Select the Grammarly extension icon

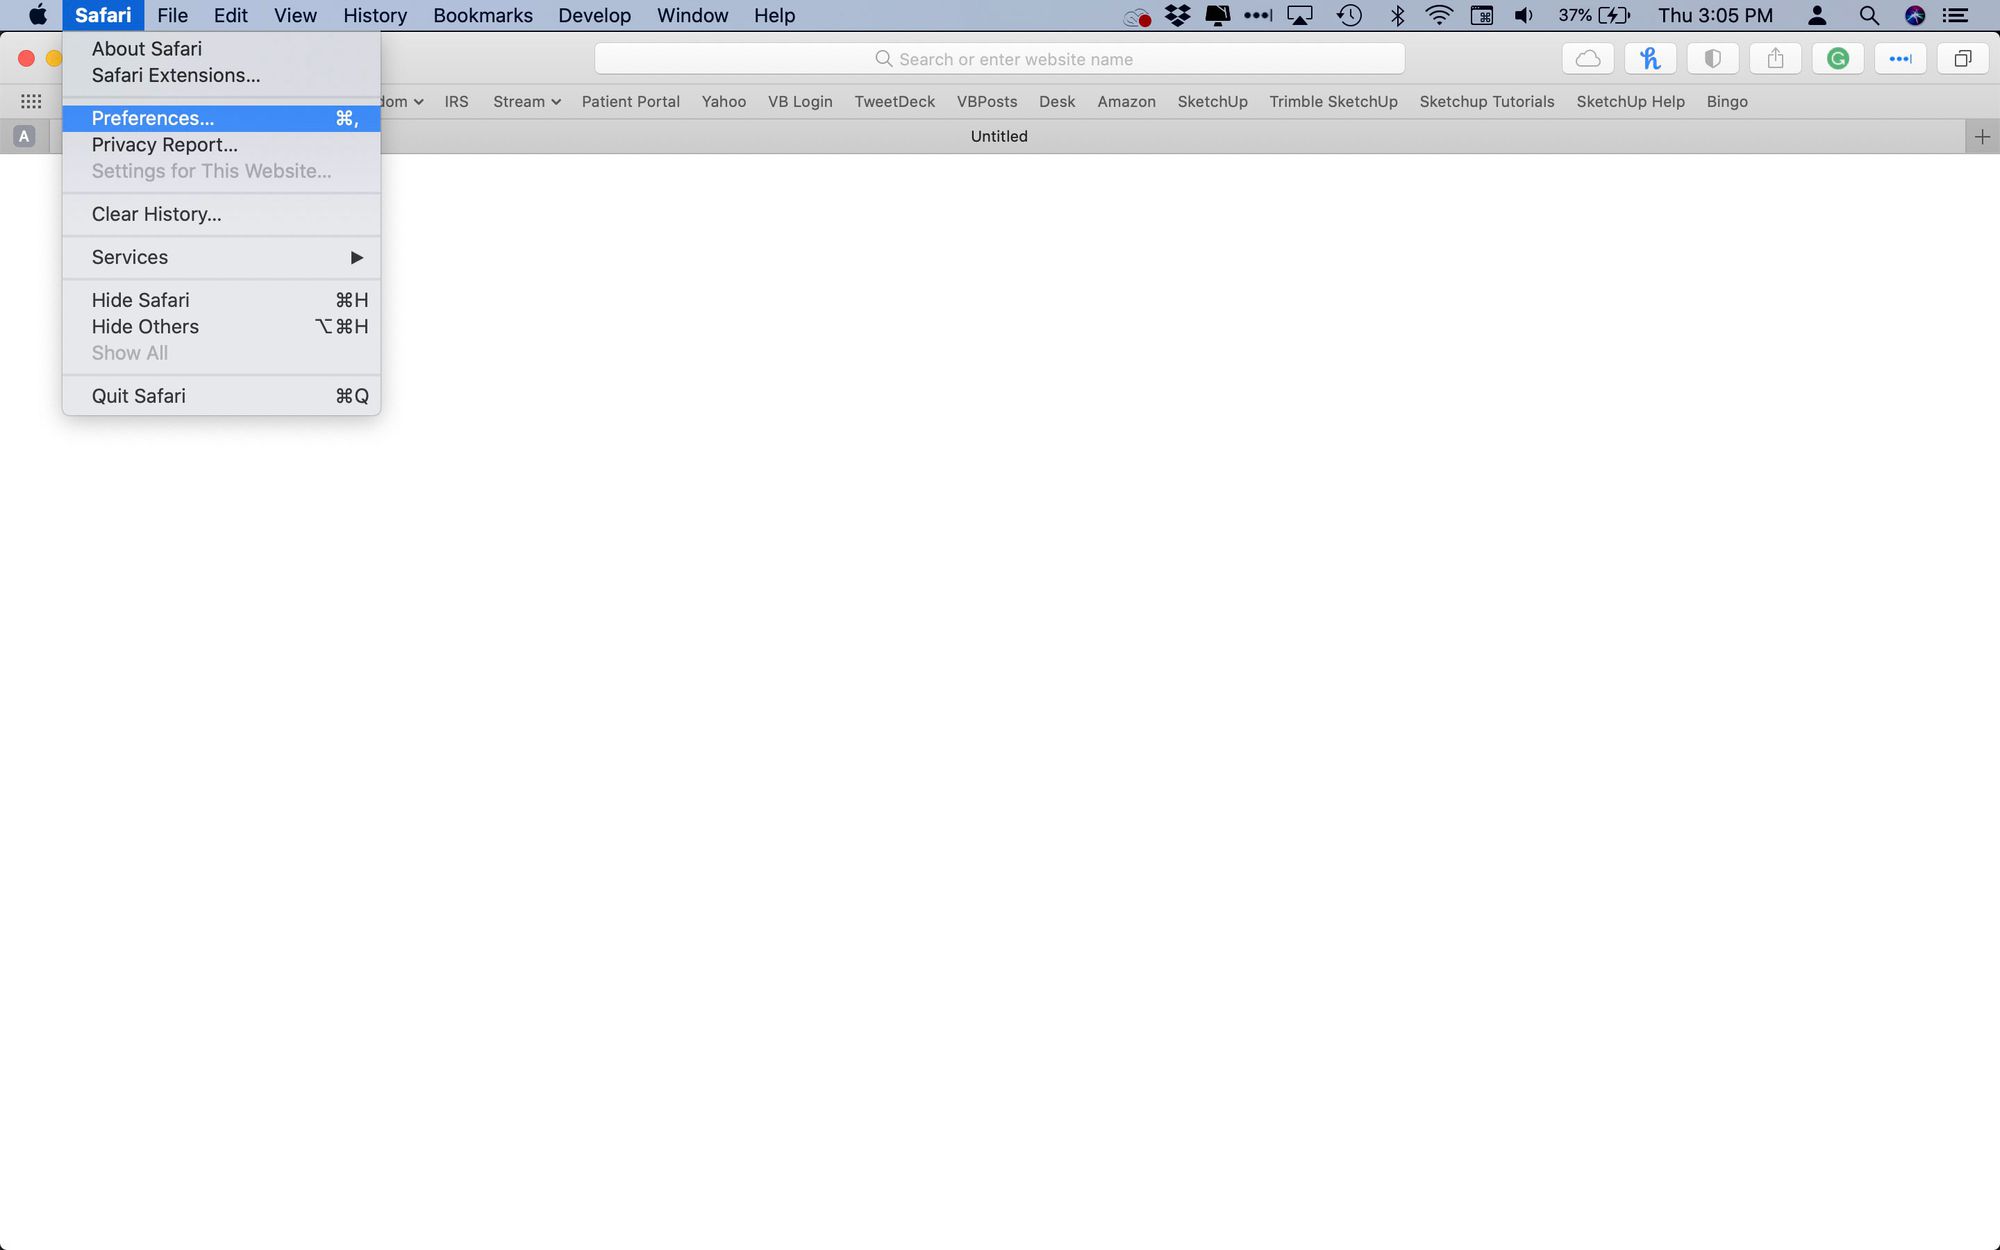click(1840, 58)
